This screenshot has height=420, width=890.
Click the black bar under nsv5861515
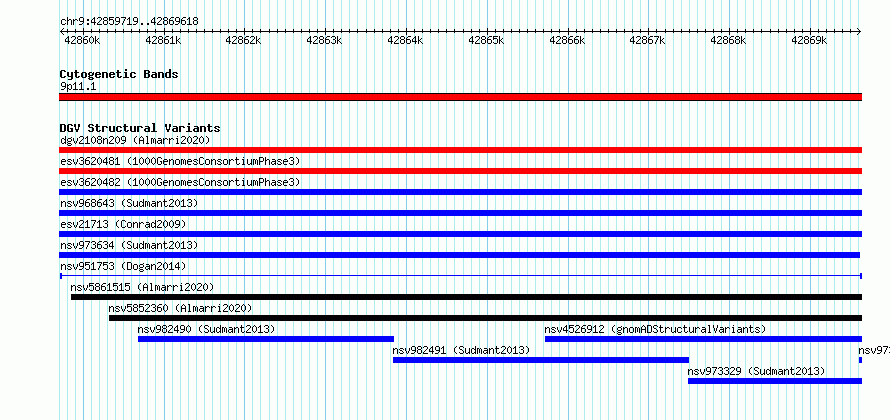pos(466,297)
